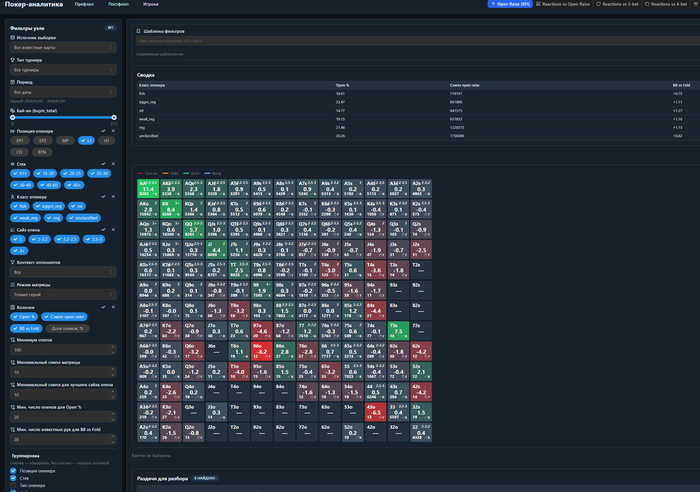700x492 pixels.
Task: Click the trophy icon beside Тип турнира
Action: pos(12,60)
